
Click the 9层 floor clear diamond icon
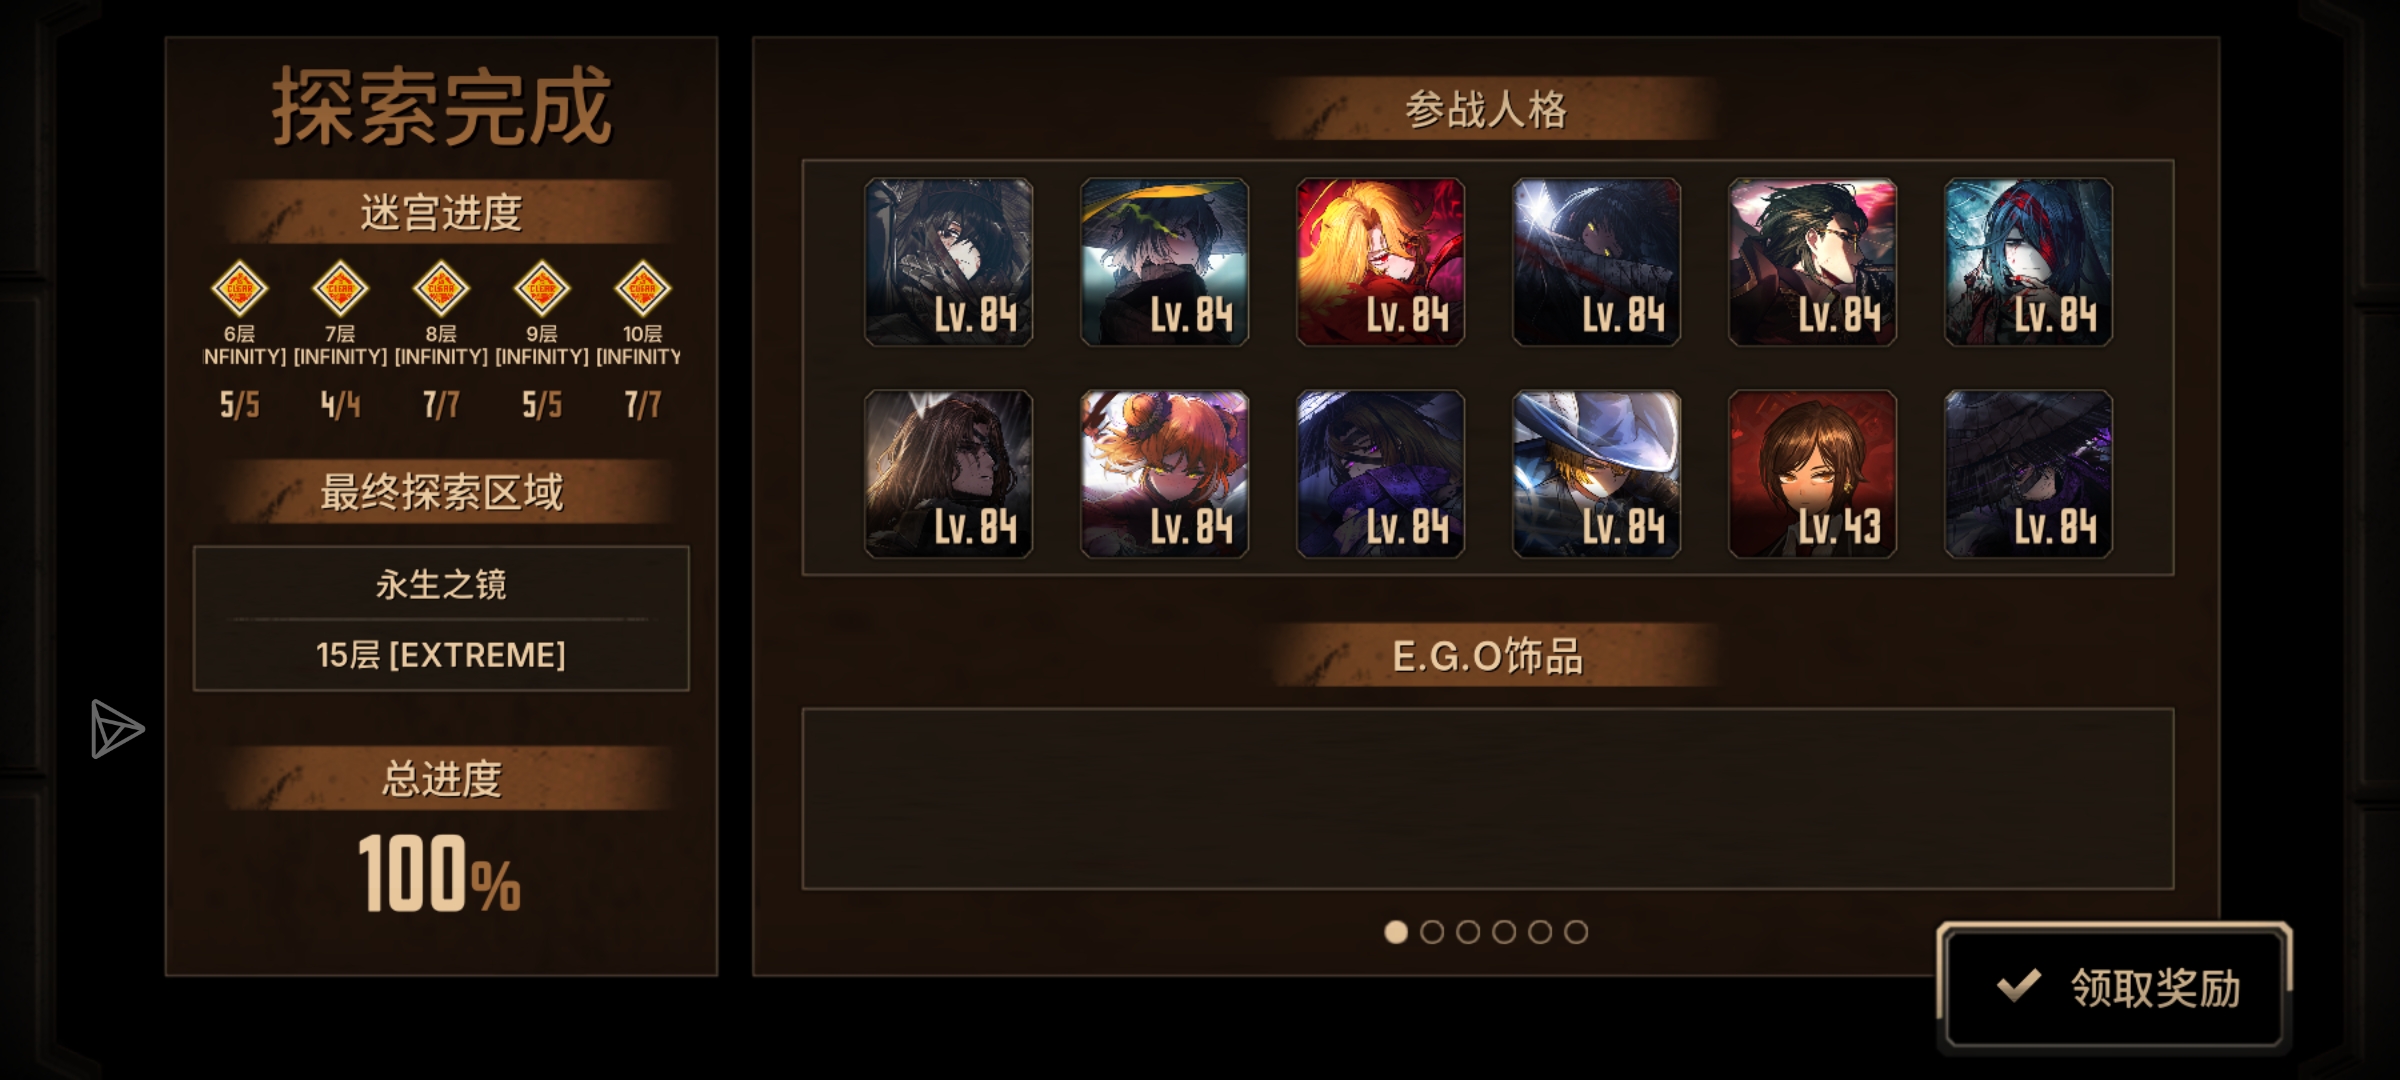pyautogui.click(x=542, y=289)
